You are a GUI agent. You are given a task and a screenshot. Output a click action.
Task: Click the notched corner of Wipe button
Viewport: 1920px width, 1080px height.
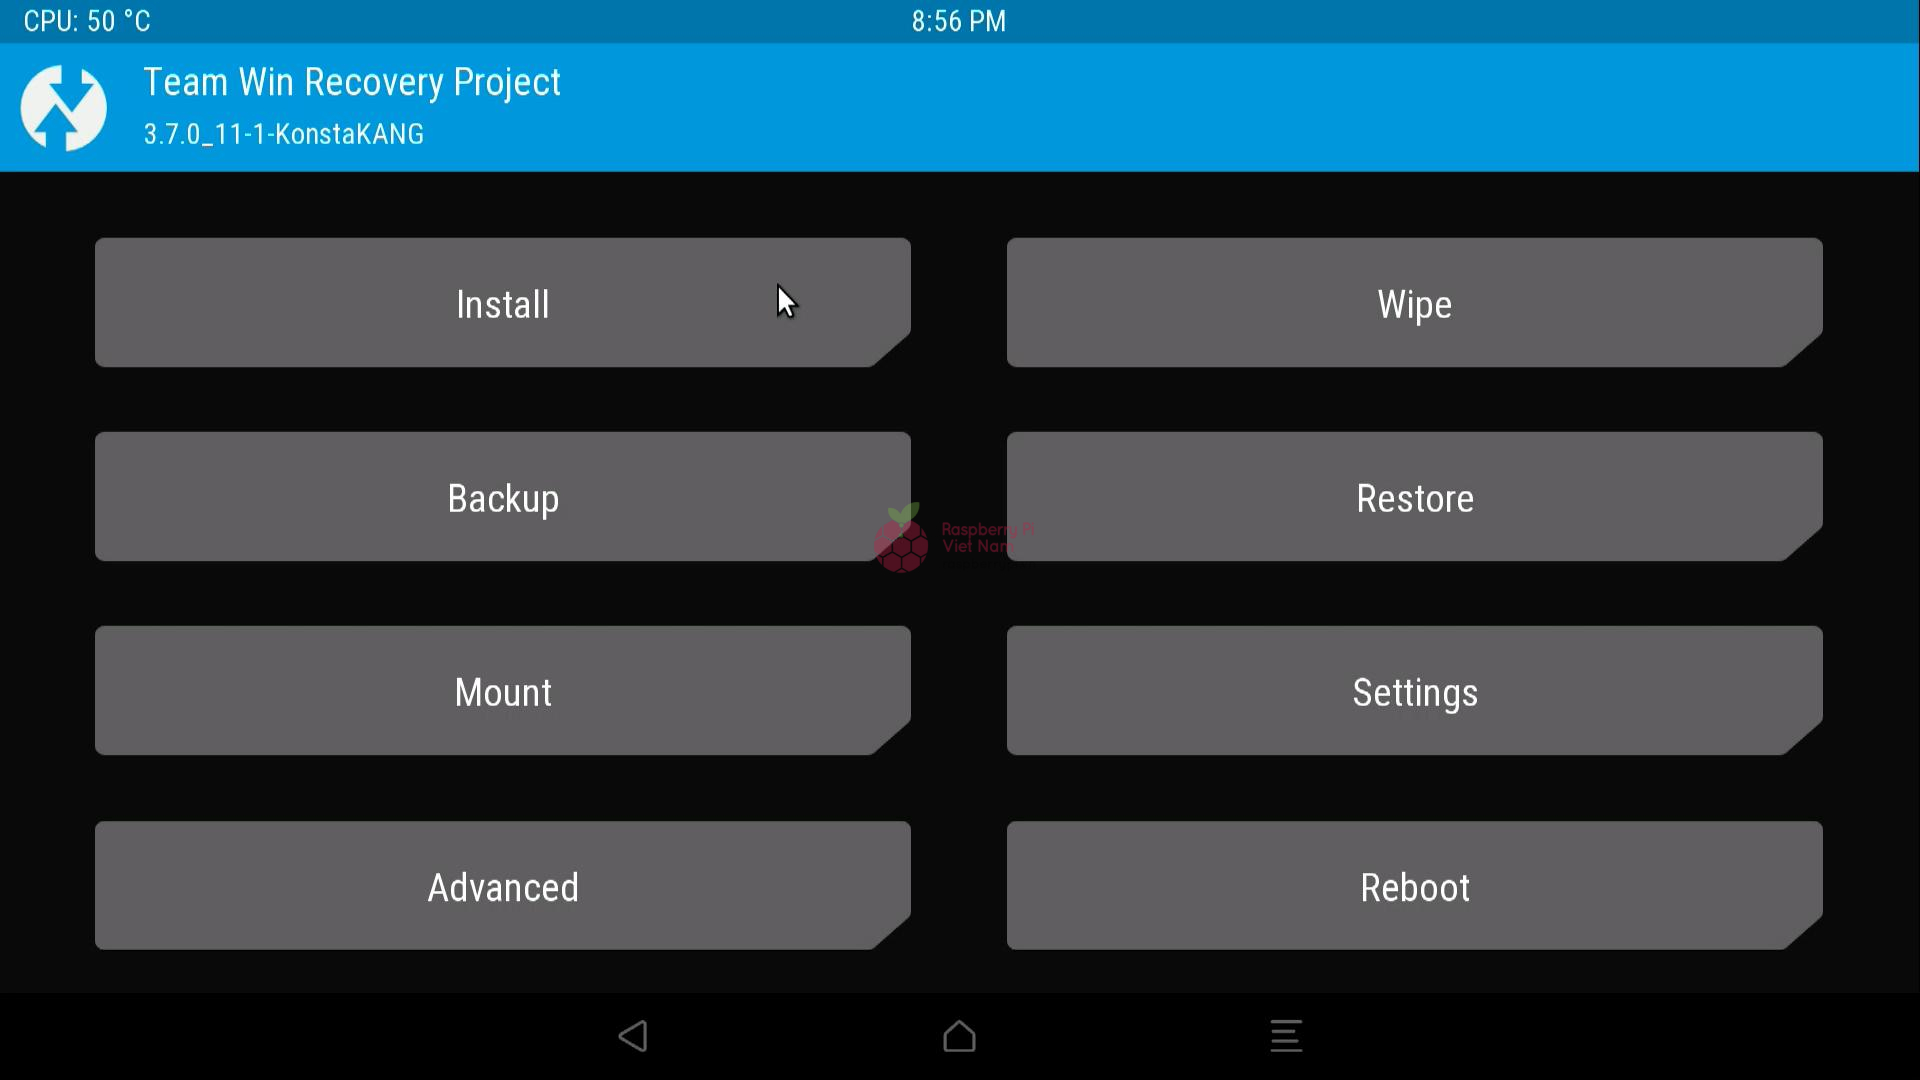(1803, 349)
